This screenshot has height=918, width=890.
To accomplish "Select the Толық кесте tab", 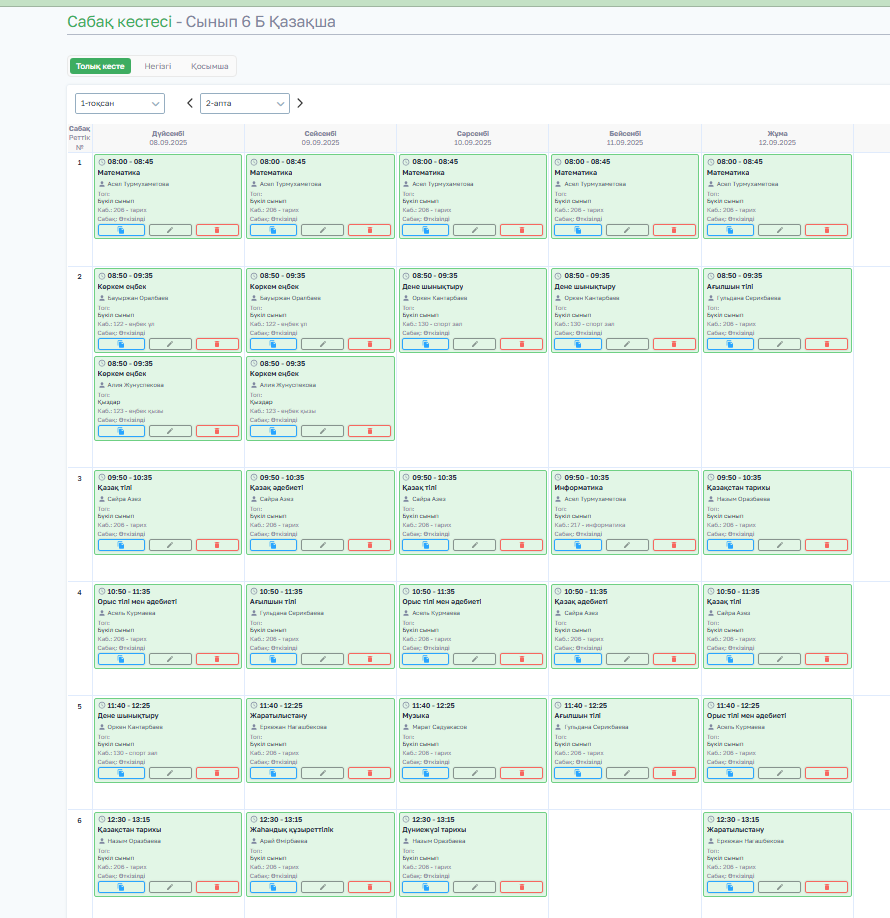I will tap(100, 66).
